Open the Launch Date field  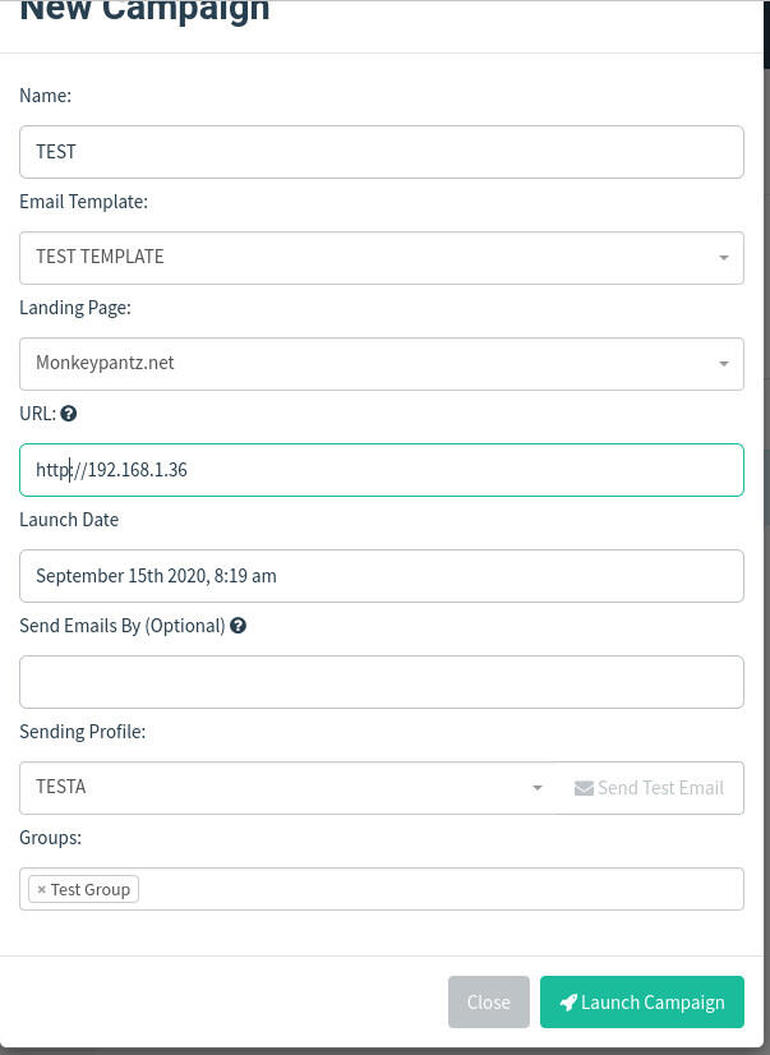point(381,576)
